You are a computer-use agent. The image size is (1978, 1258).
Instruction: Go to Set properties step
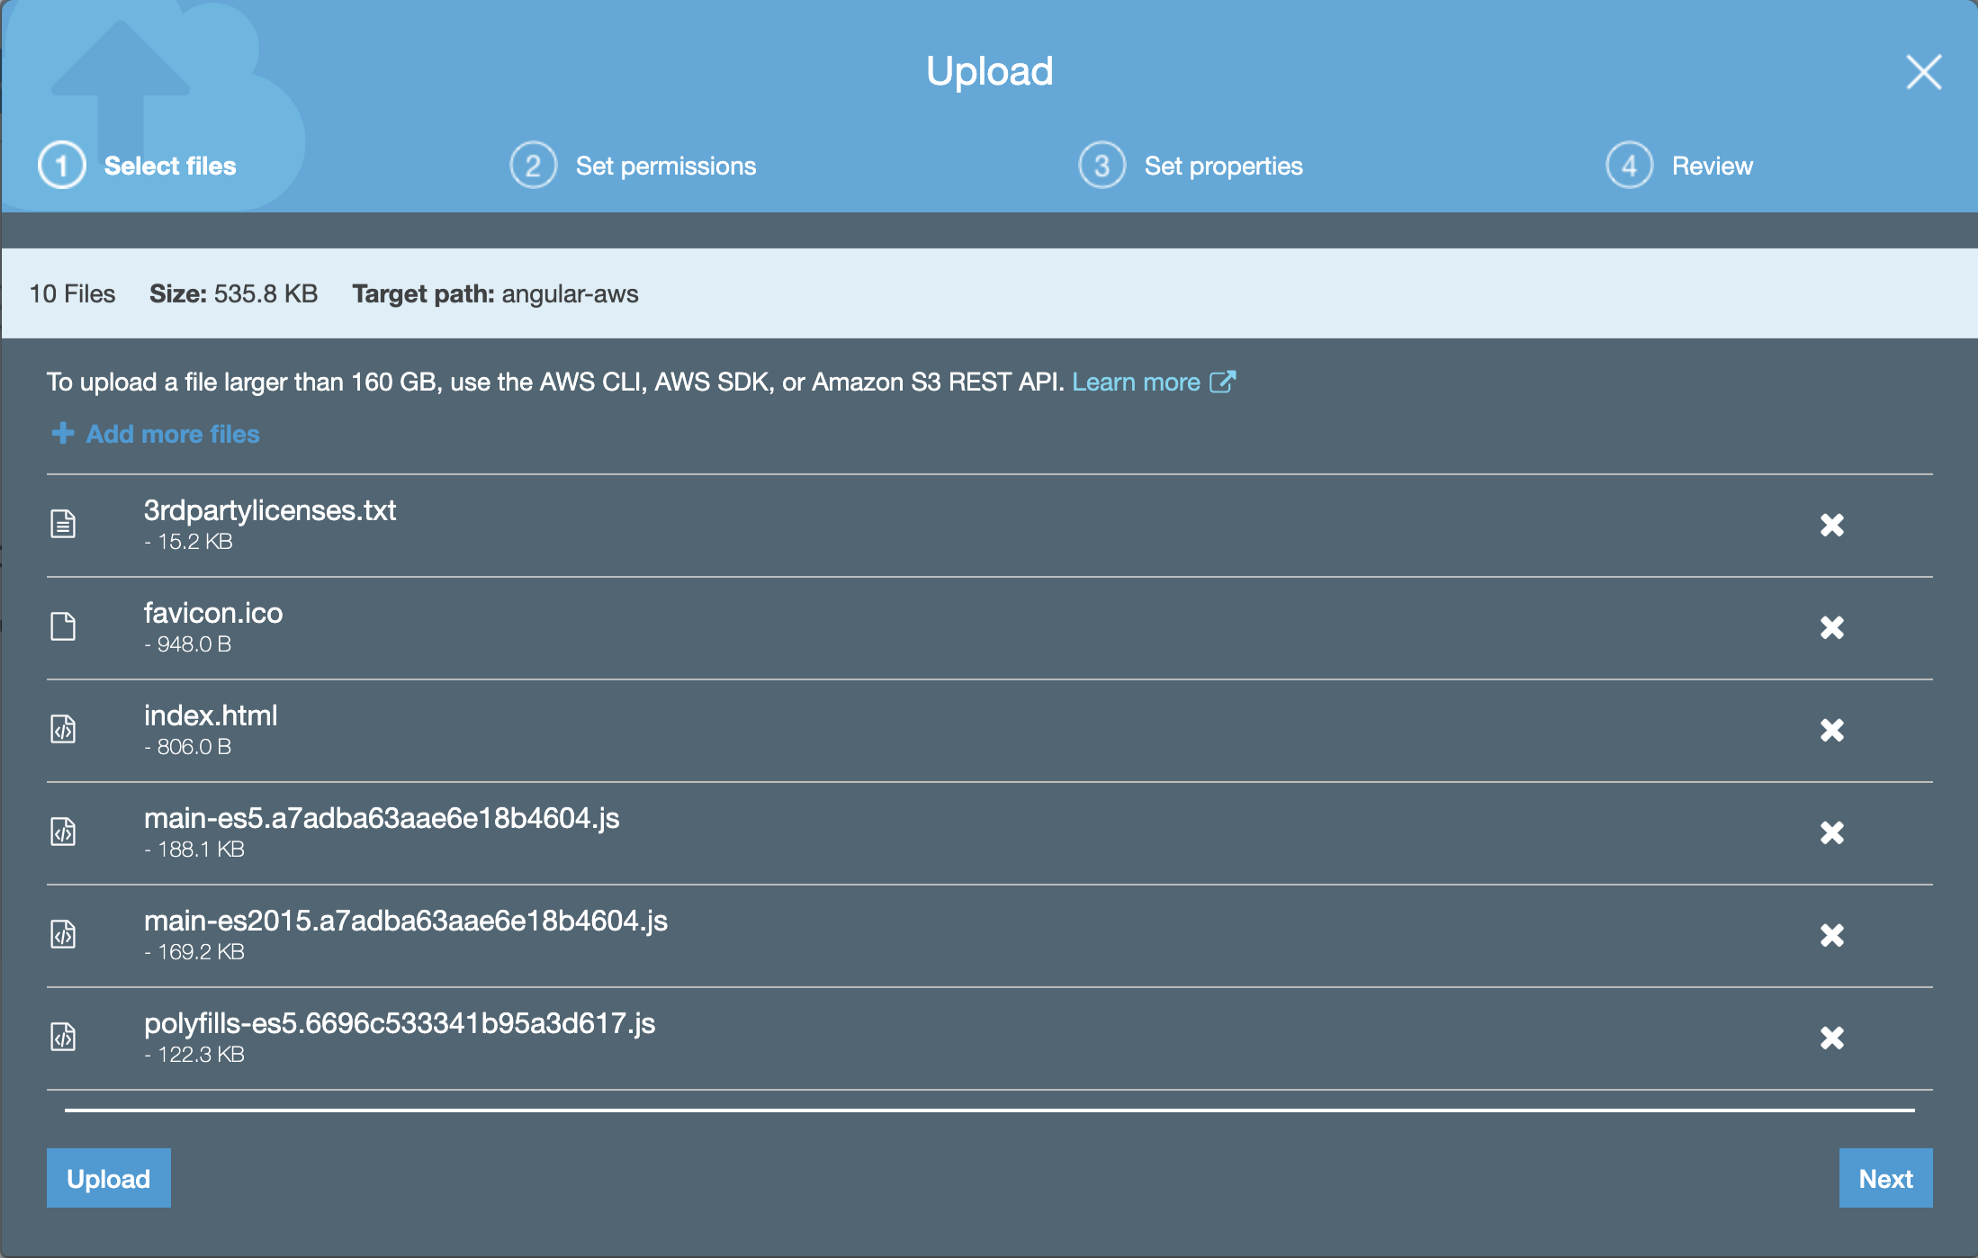(1192, 166)
